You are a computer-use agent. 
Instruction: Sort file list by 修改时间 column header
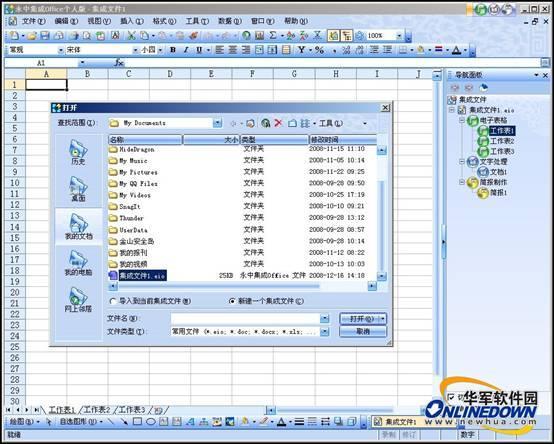point(343,140)
